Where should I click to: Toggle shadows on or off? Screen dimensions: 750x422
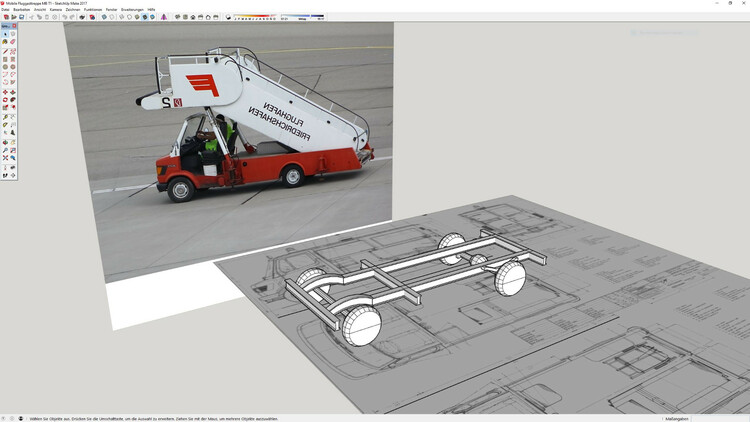(229, 17)
